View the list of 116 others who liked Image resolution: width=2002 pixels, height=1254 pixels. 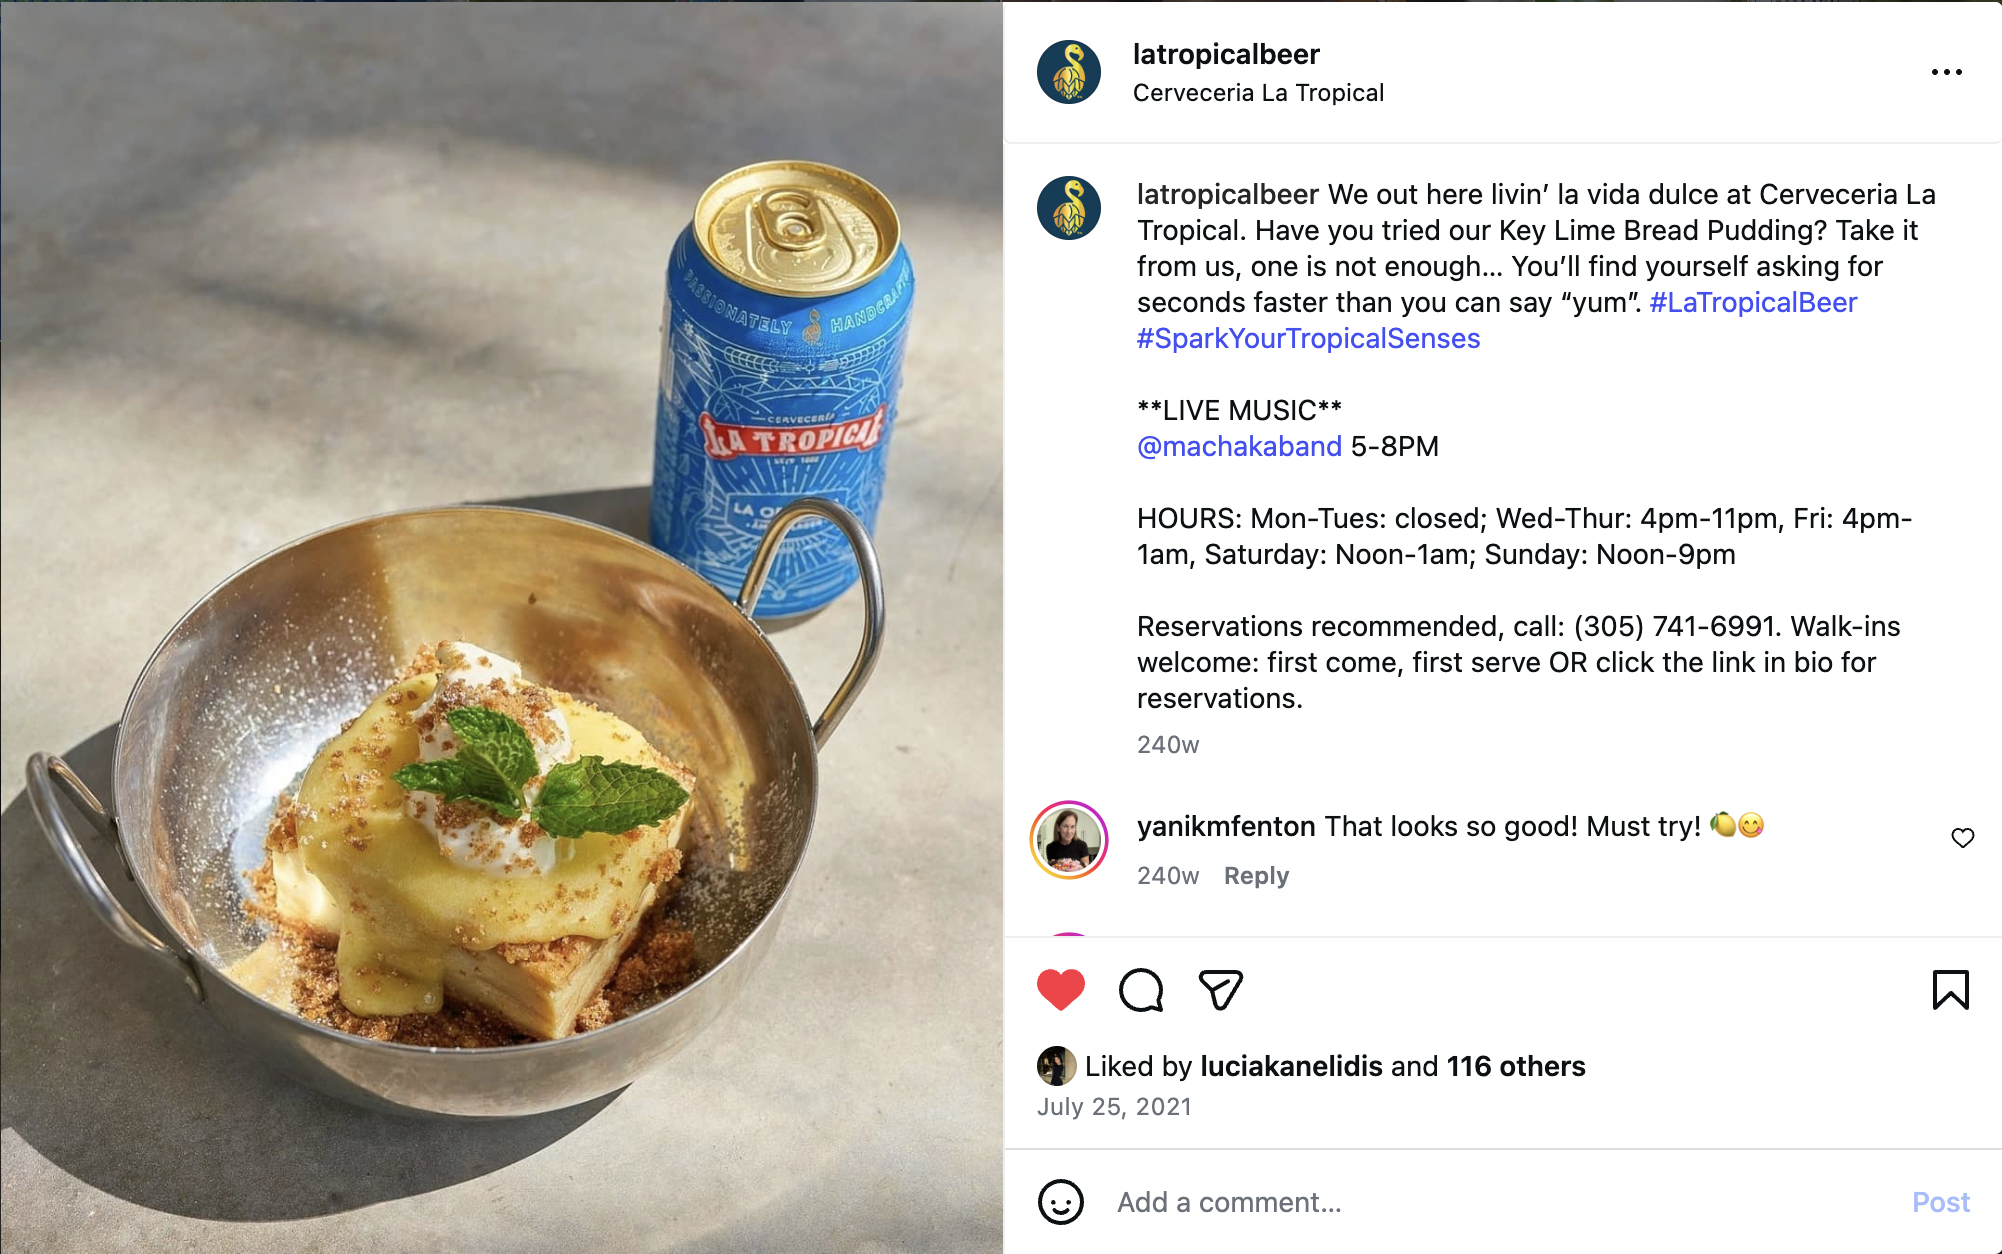(x=1516, y=1066)
